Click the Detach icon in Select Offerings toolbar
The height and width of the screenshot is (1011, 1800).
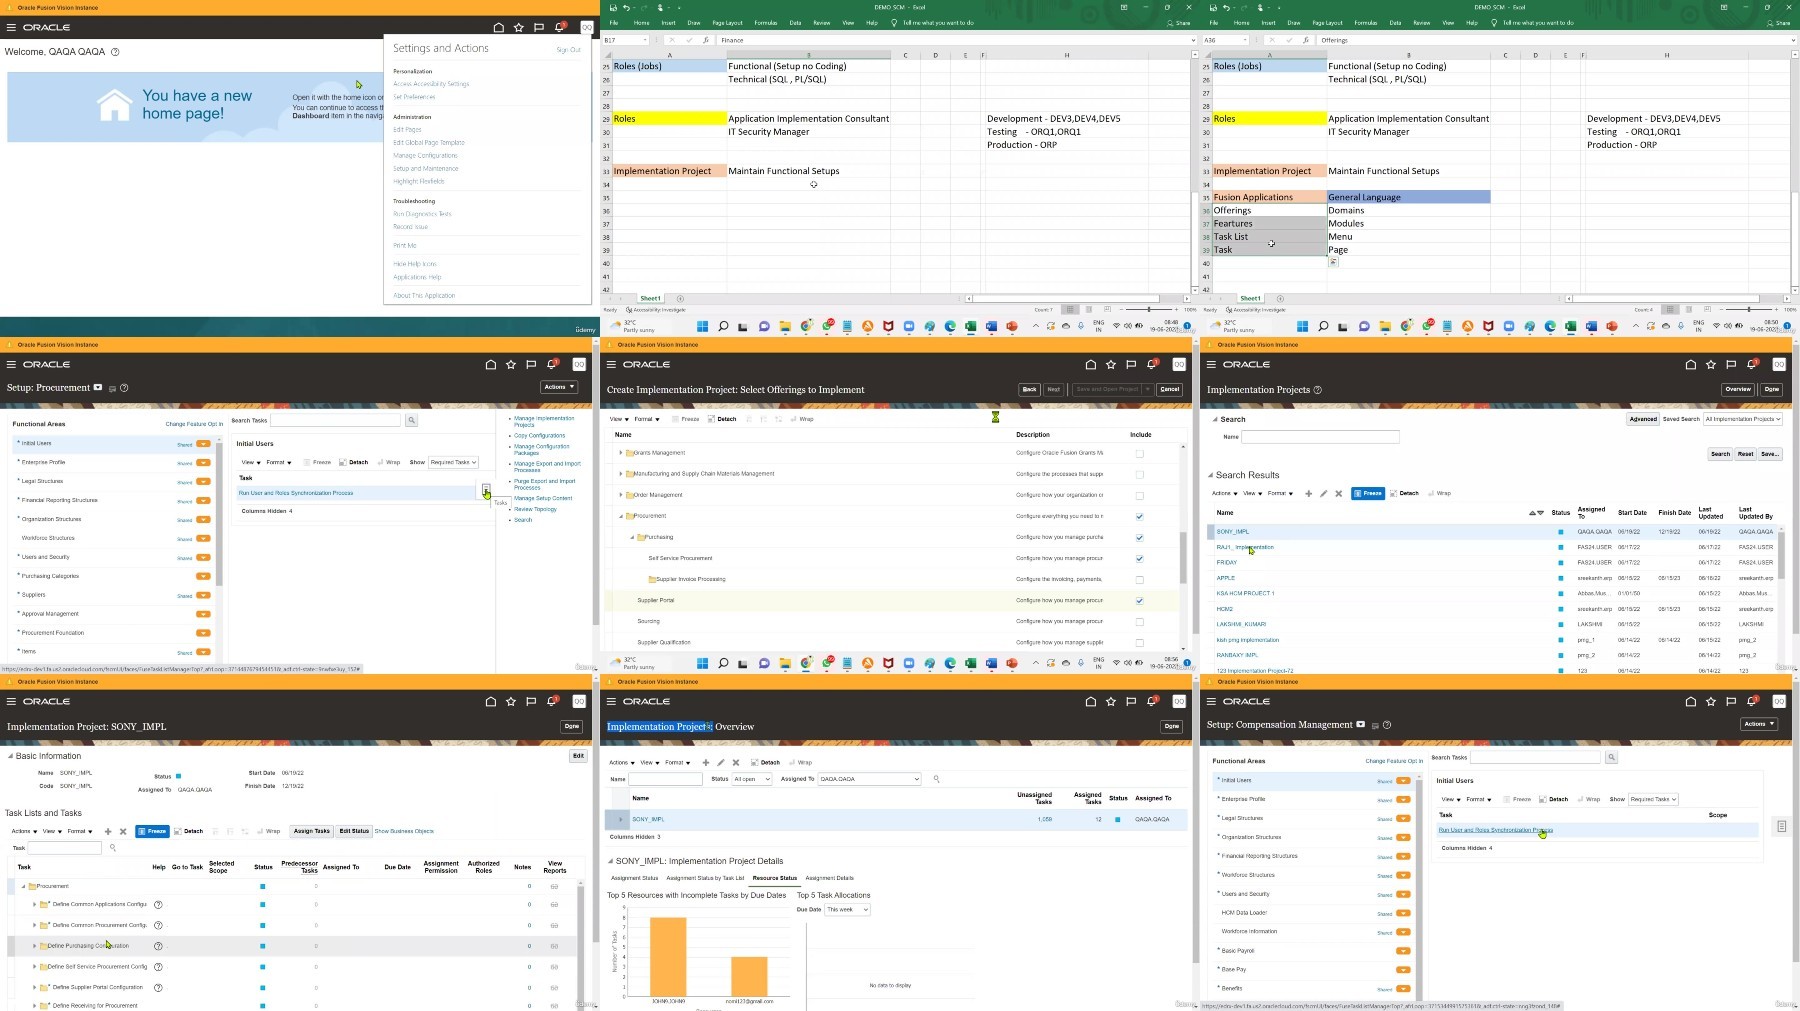click(721, 419)
